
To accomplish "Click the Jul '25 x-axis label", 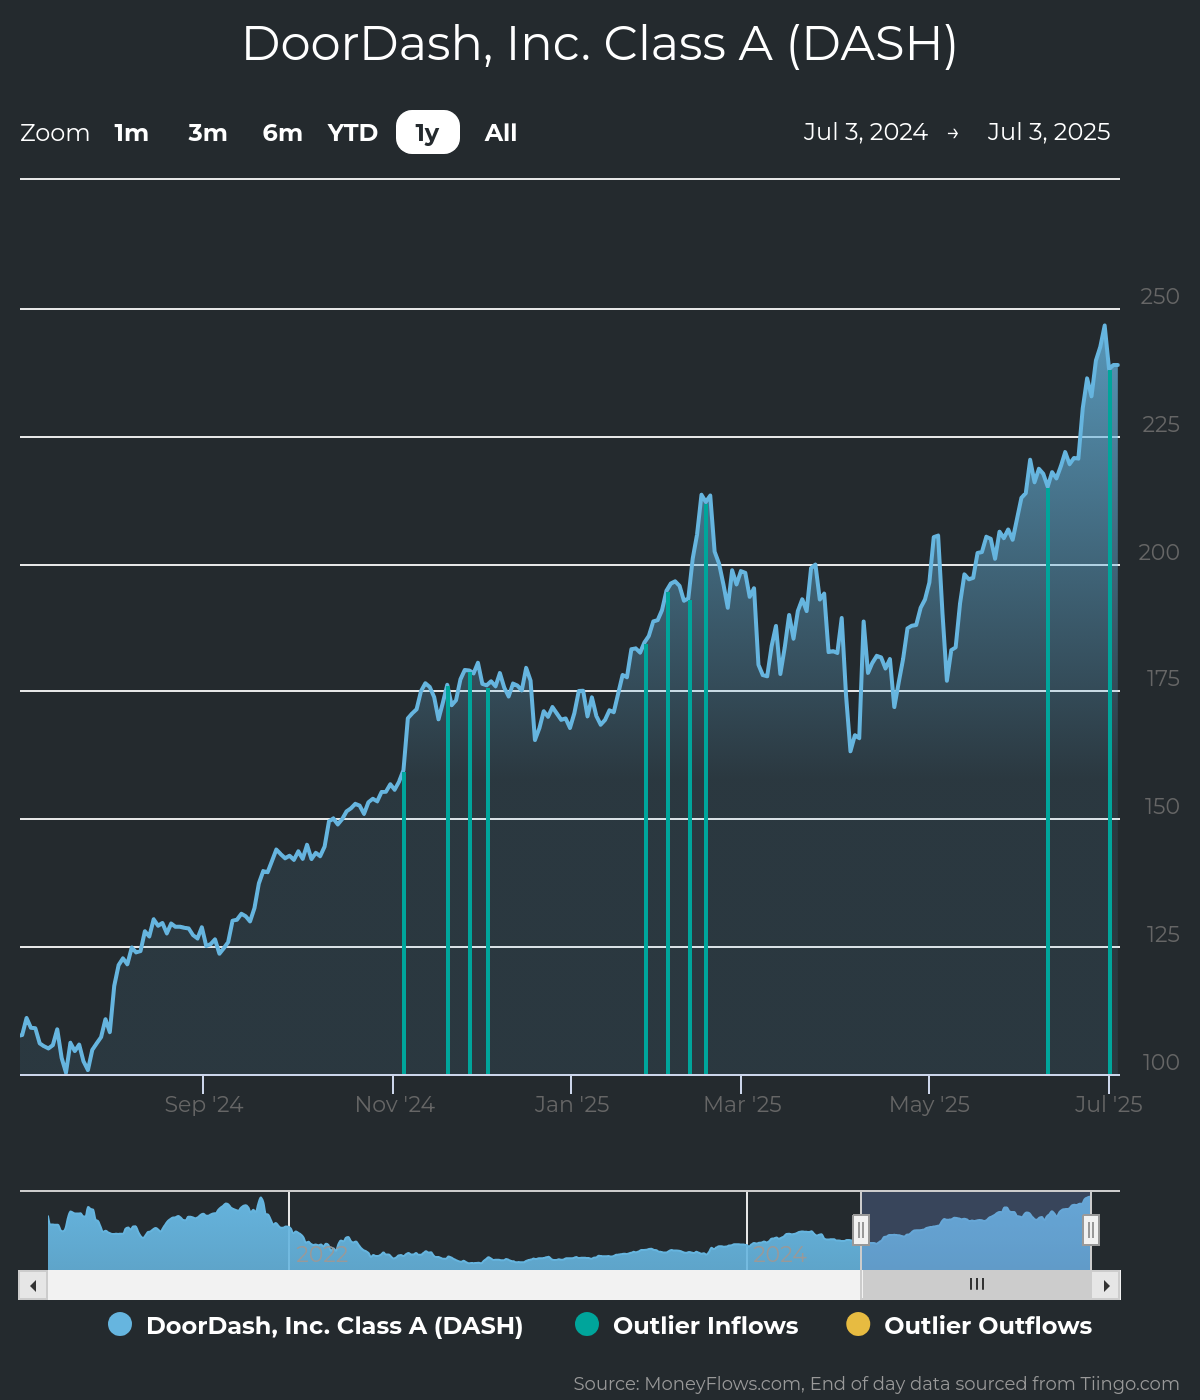I will (1108, 1105).
